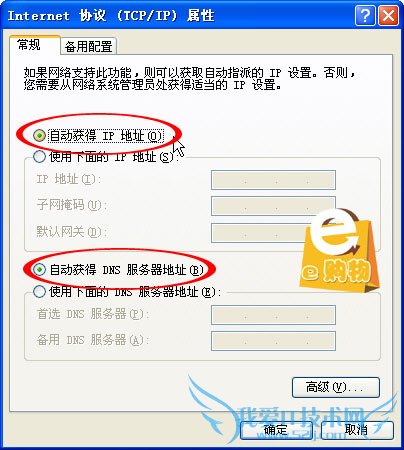
Task: Click the help question mark icon
Action: [365, 15]
